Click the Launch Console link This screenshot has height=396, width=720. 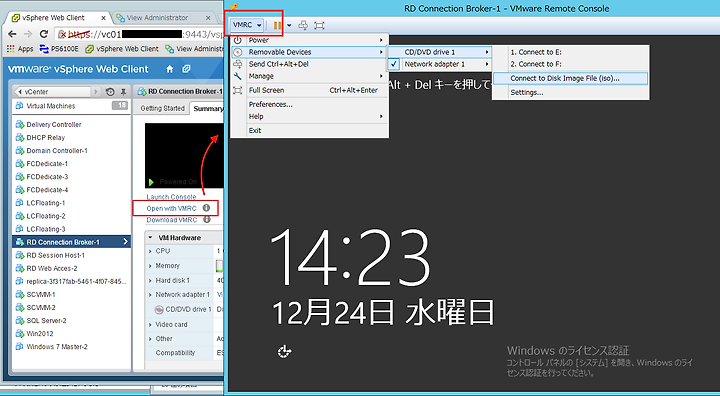coord(171,197)
